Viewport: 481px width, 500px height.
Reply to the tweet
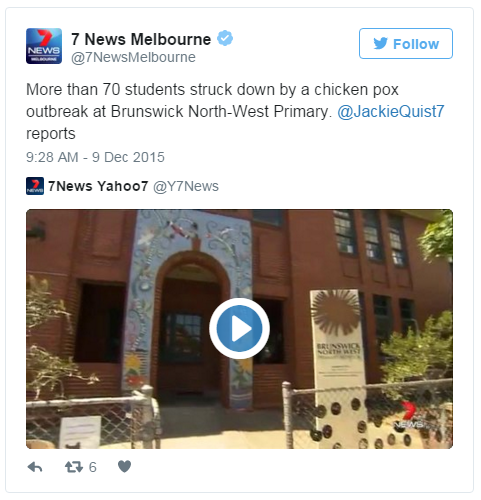coord(35,467)
